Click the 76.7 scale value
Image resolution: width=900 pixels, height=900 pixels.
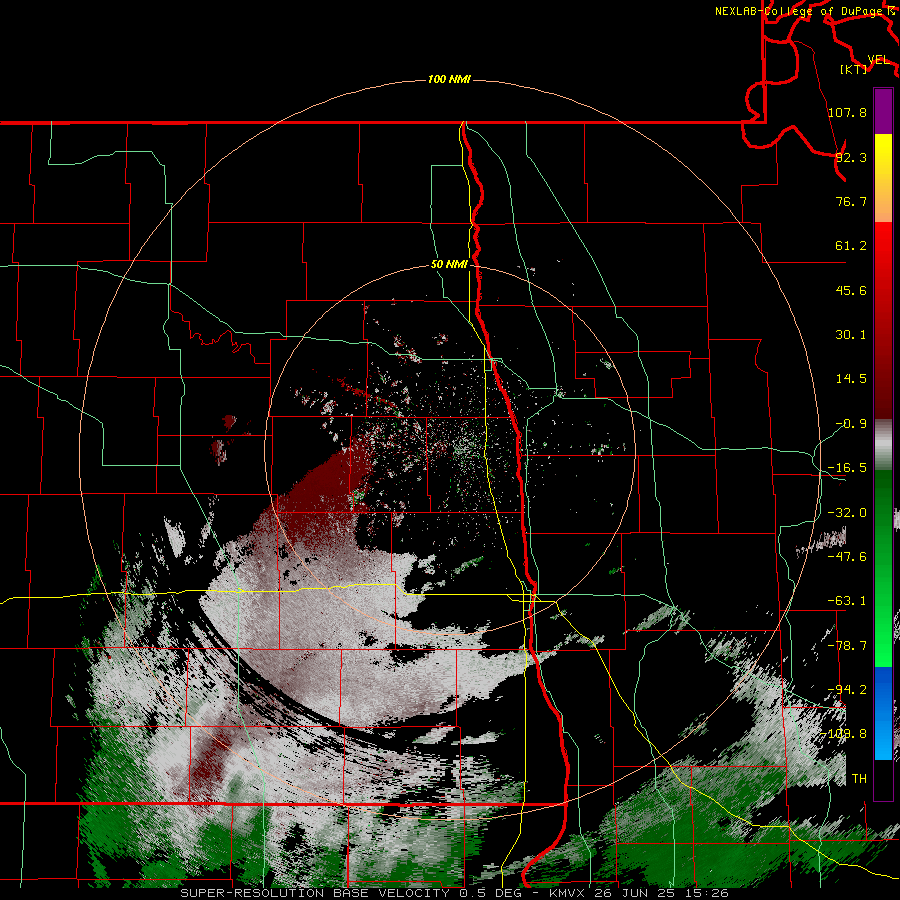851,201
